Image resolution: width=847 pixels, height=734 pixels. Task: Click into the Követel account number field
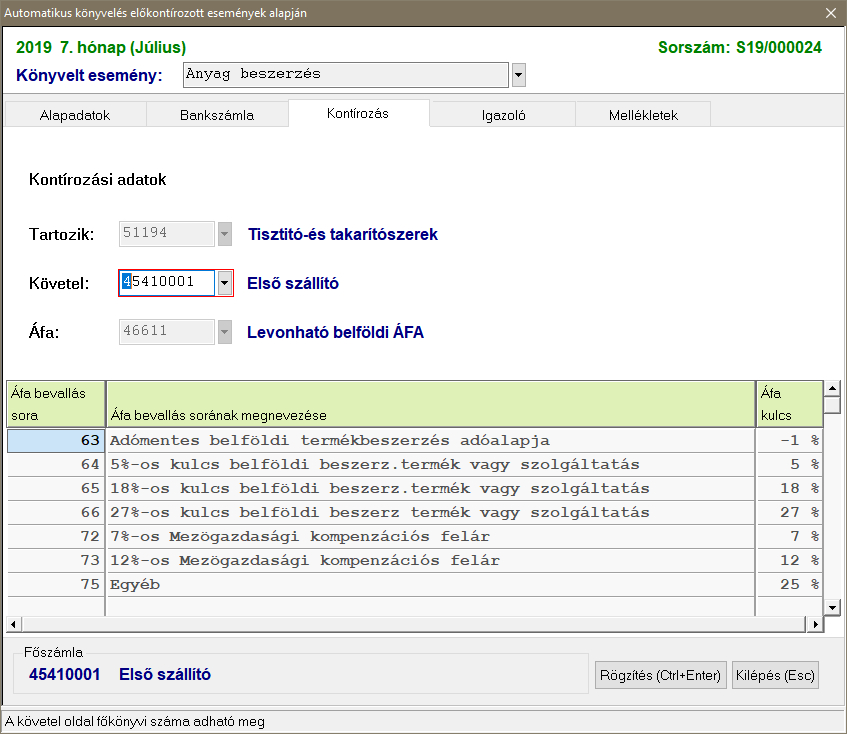[x=167, y=283]
